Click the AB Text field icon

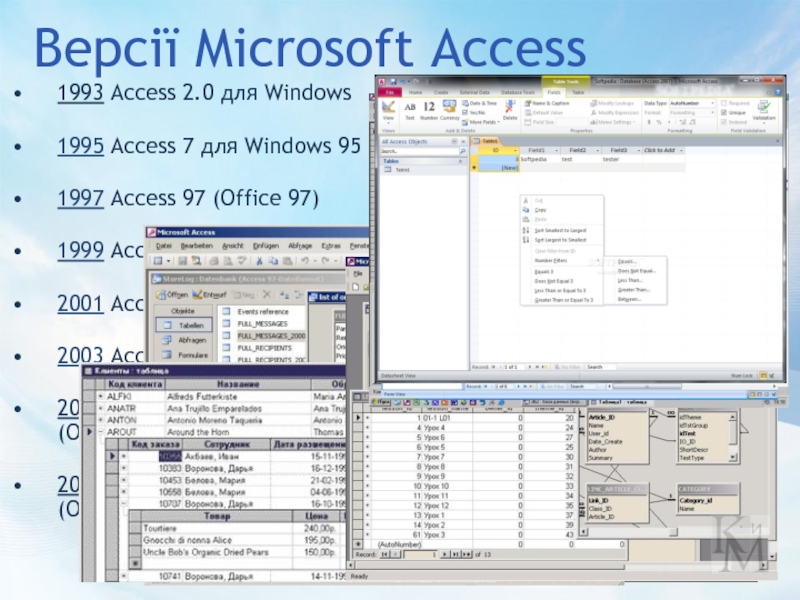point(410,110)
